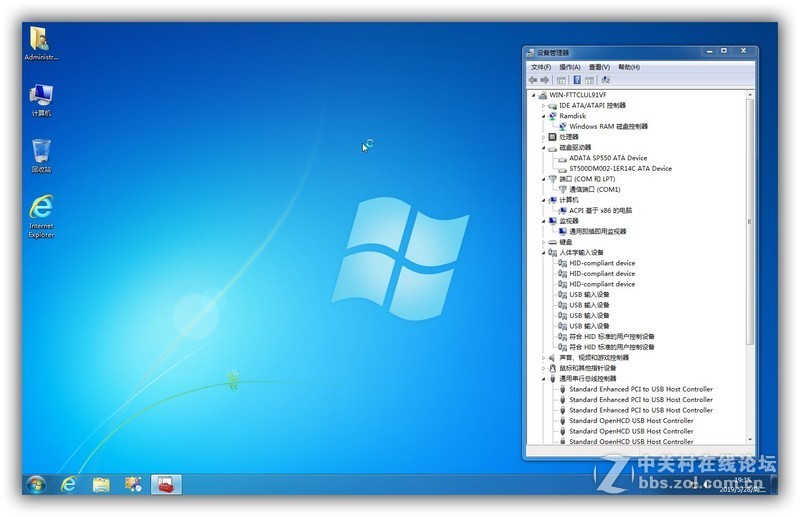Expand the 键盘 node
Viewport: 800px width, 517px height.
click(x=543, y=242)
